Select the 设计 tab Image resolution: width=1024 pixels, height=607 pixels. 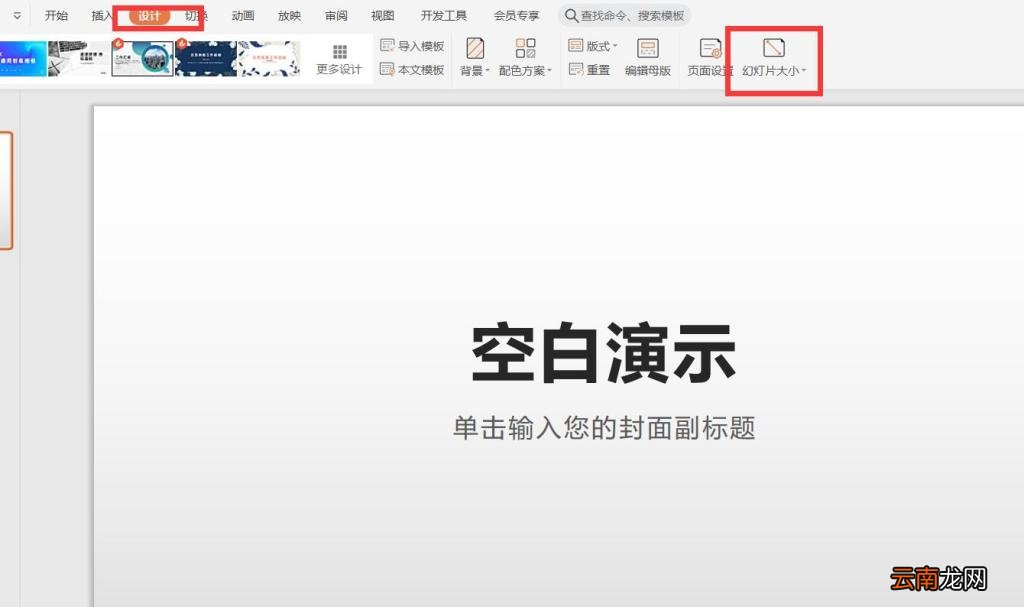(x=150, y=16)
